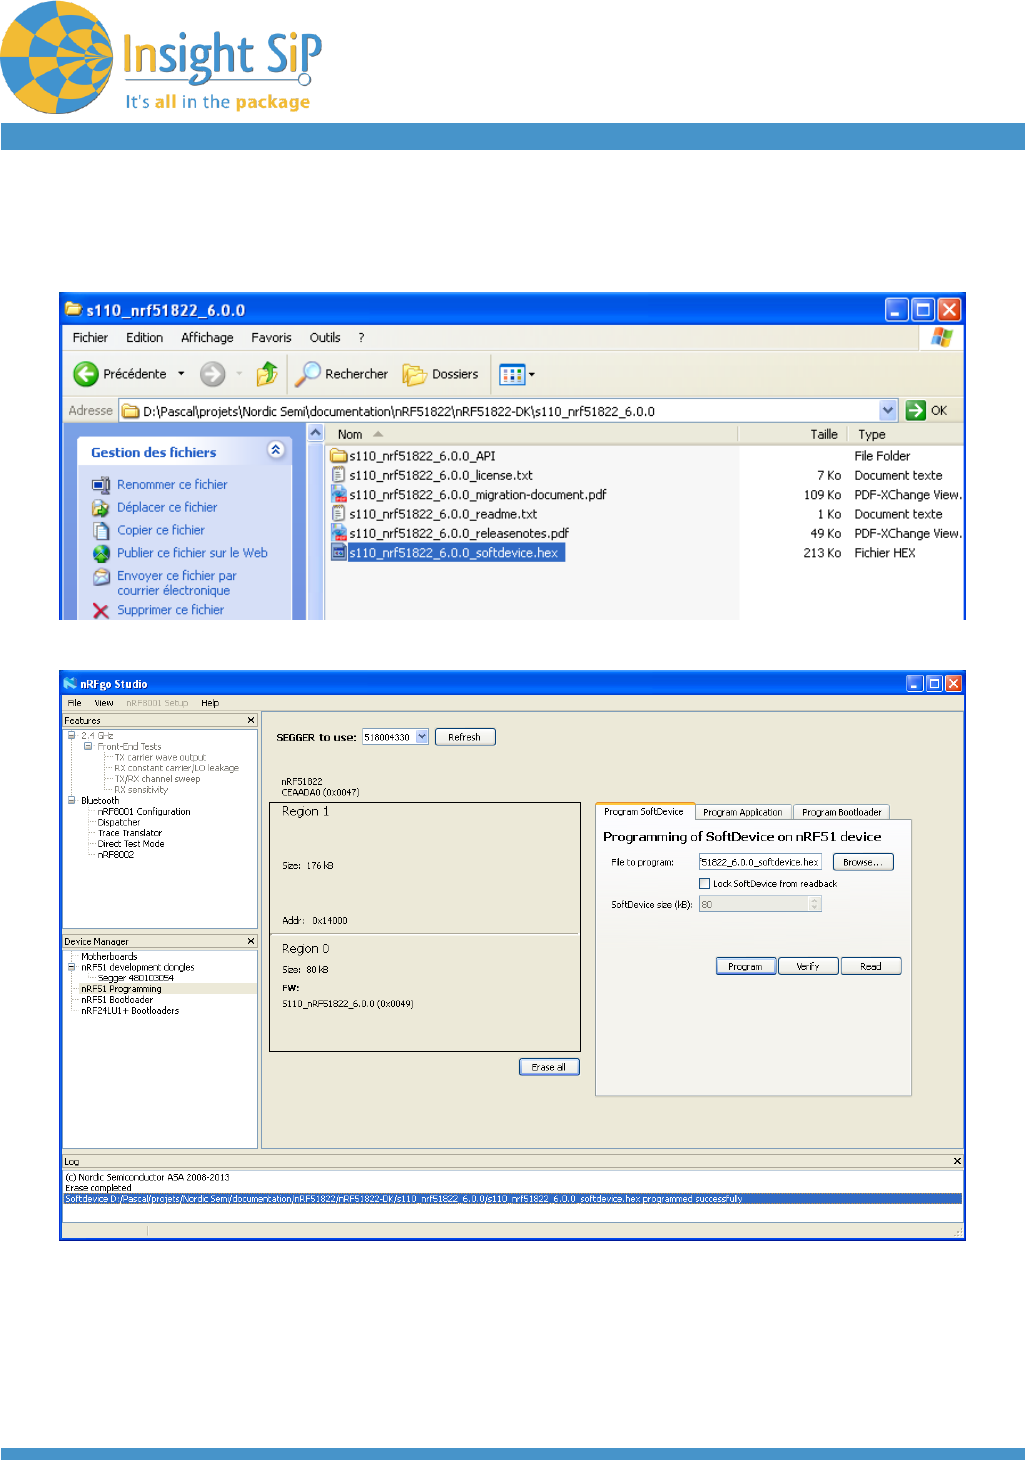Select Dispatcher in the Features tree
The image size is (1025, 1460).
pyautogui.click(x=119, y=823)
